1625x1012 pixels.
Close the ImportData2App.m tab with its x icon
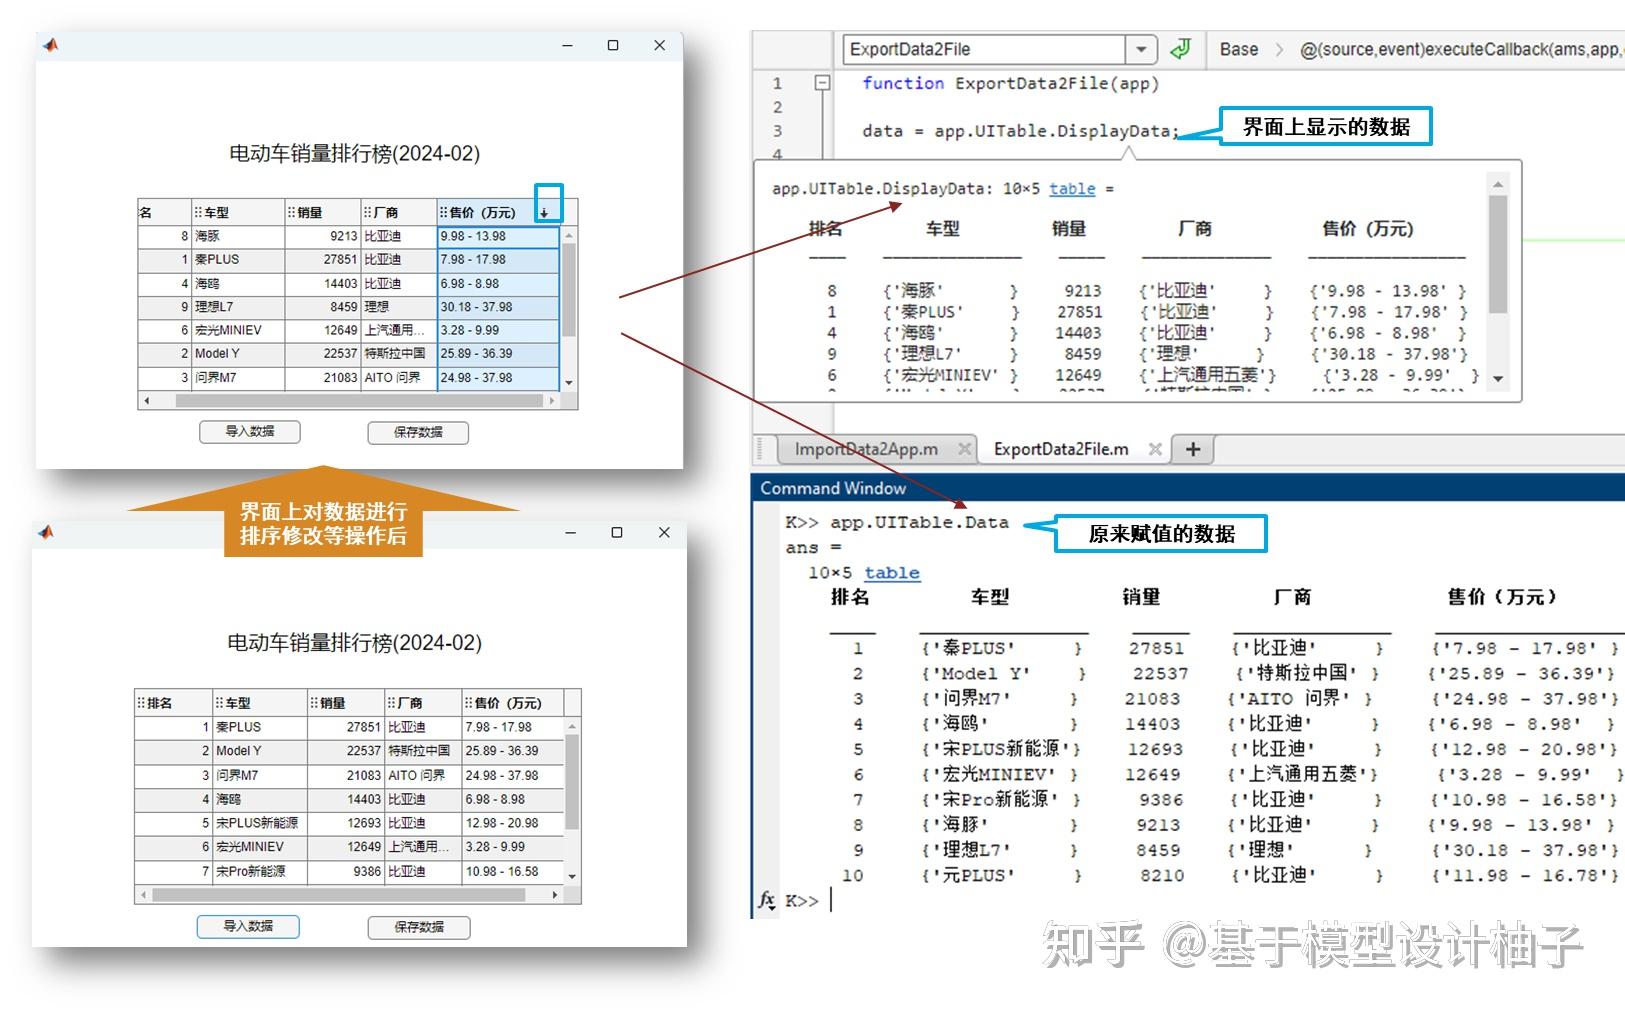pos(965,449)
